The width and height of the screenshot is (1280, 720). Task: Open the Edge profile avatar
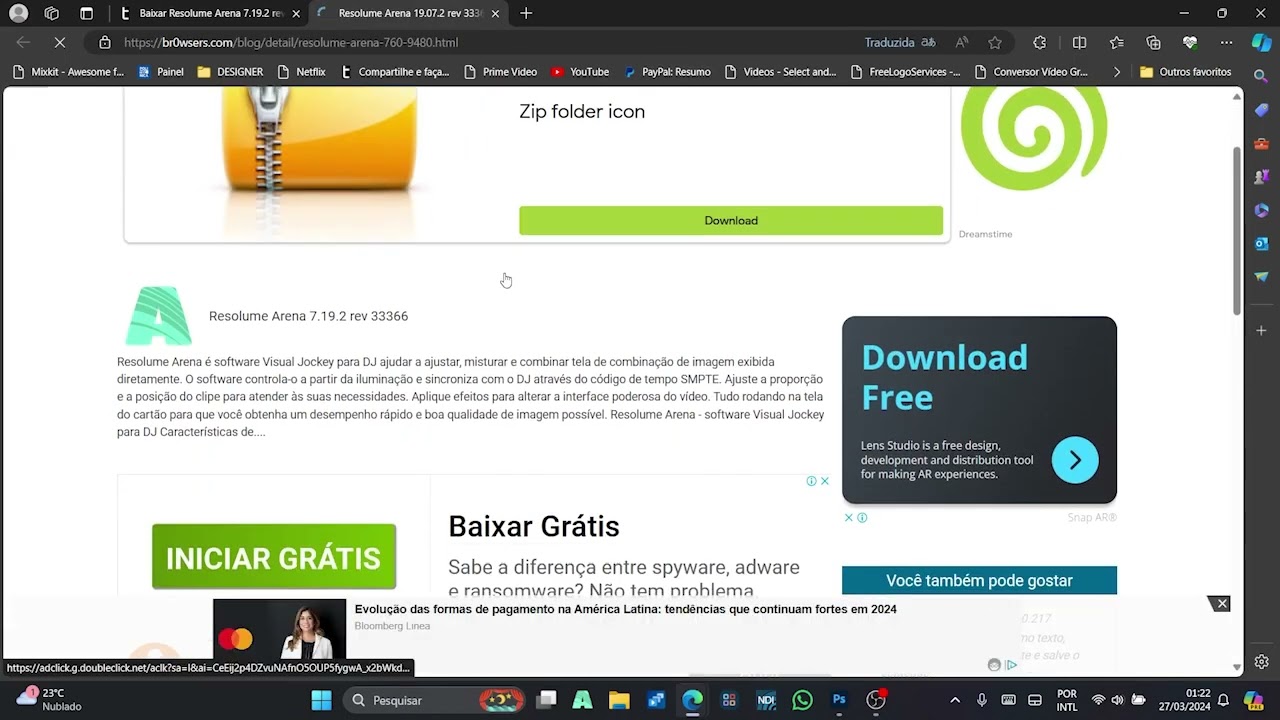pyautogui.click(x=18, y=14)
